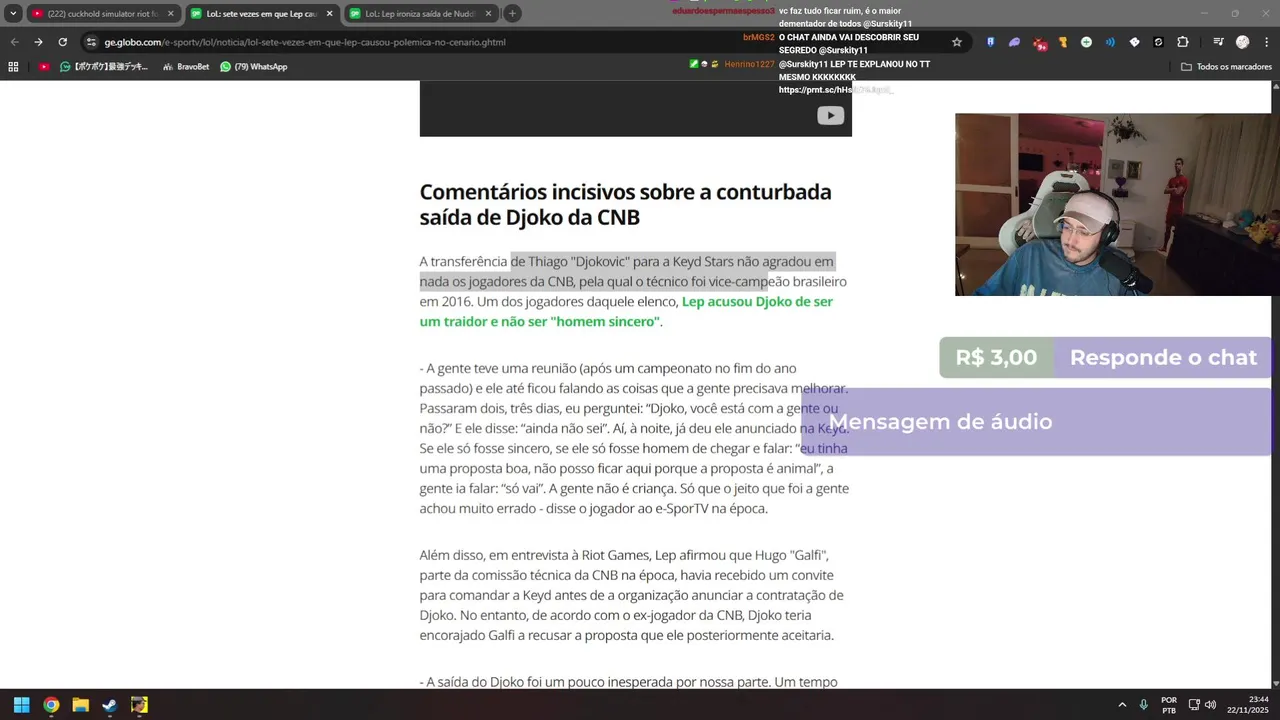The image size is (1280, 720).
Task: Switch the POR PTB input language
Action: (1169, 705)
